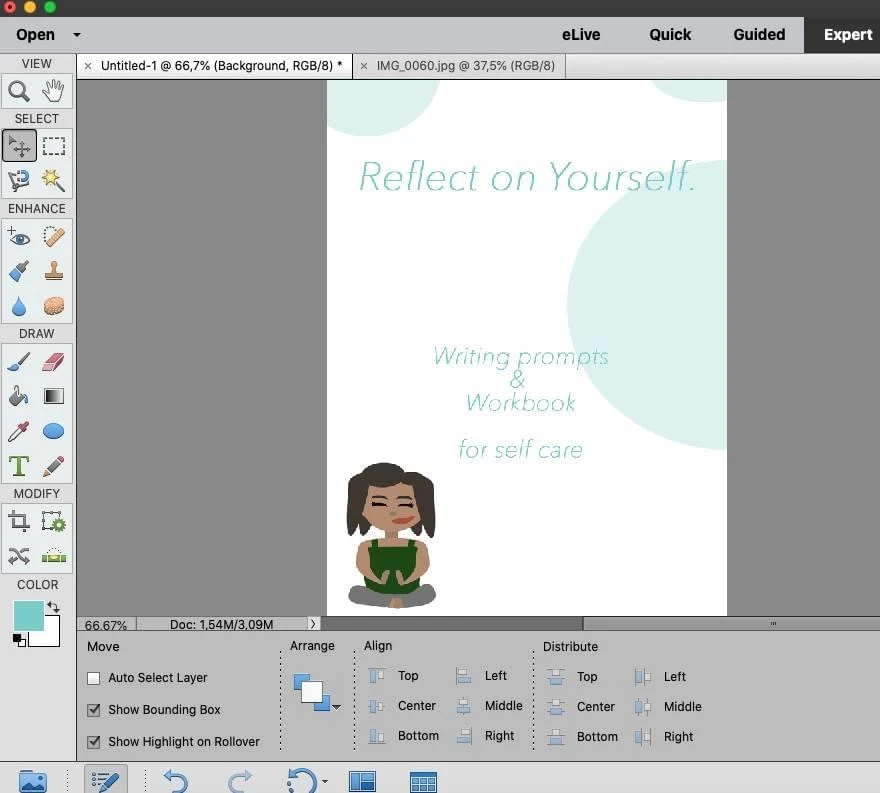Choose the Crop tool
The width and height of the screenshot is (880, 793).
click(x=19, y=521)
